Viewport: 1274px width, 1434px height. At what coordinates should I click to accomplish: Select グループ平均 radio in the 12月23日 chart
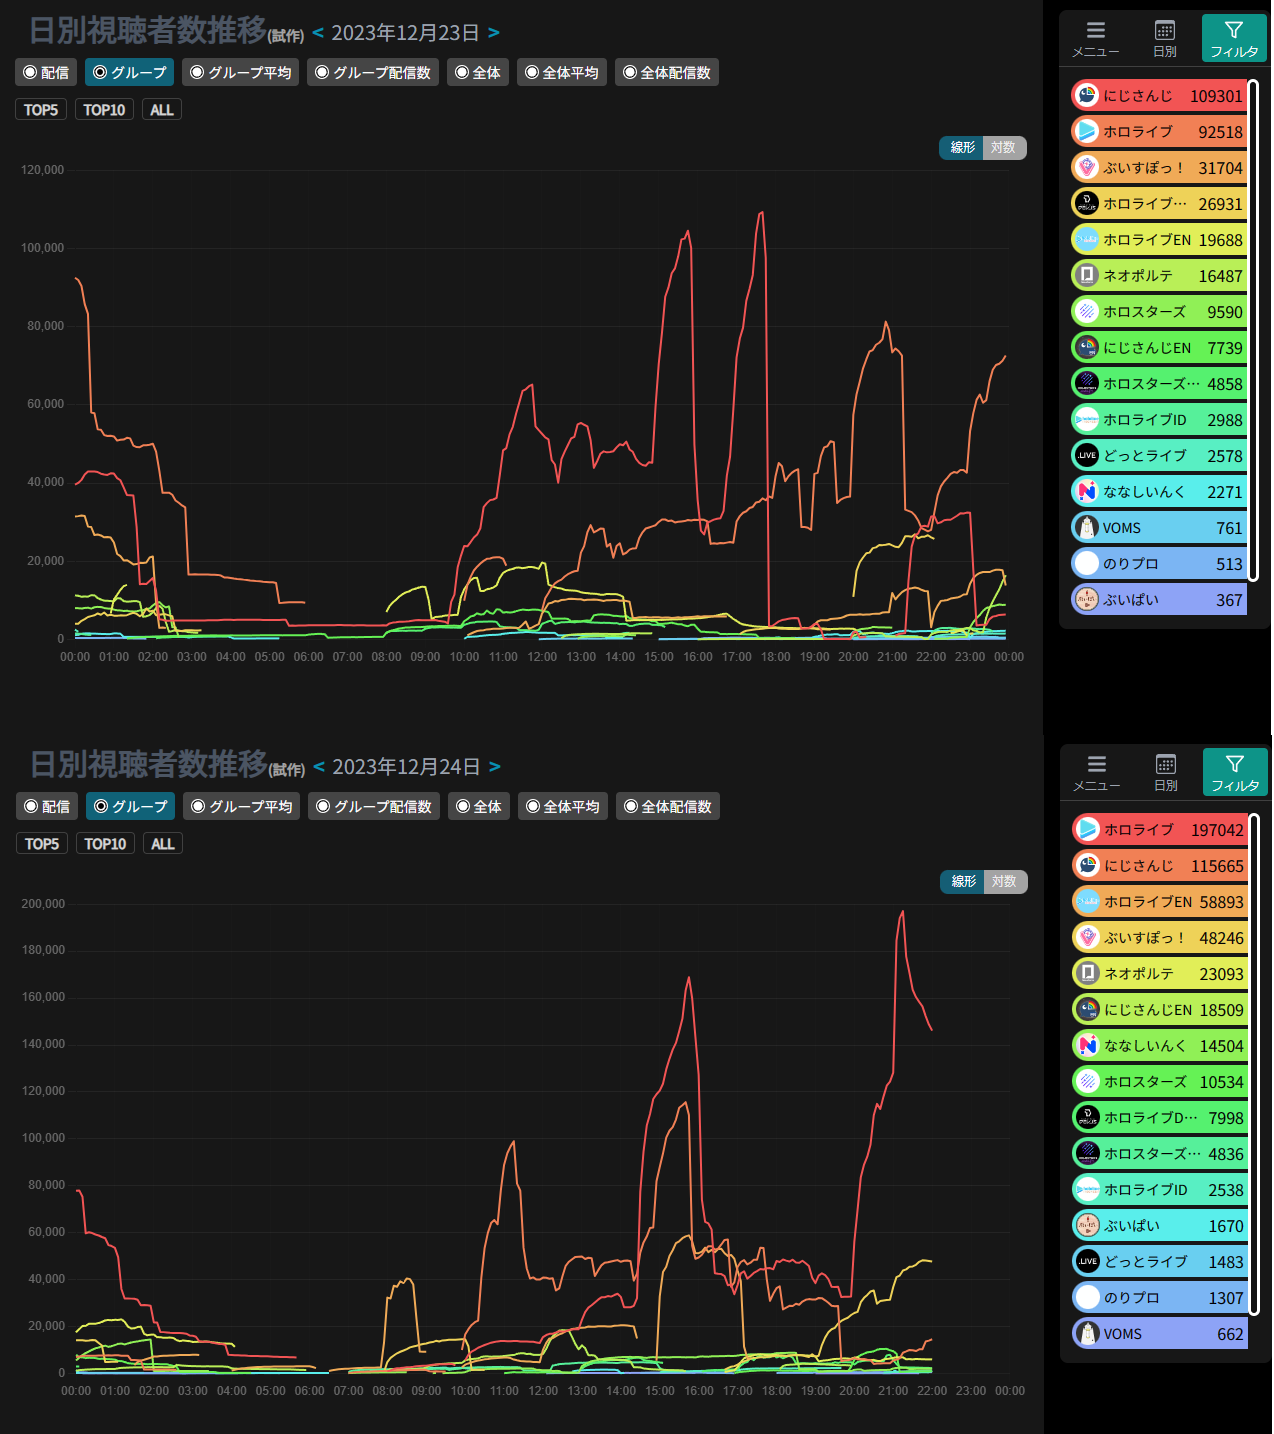click(x=241, y=72)
